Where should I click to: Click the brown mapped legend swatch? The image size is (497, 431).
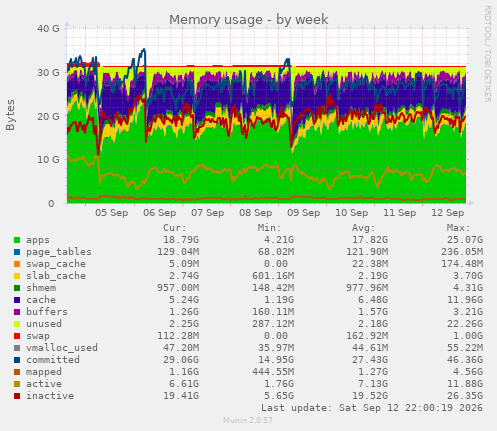coord(17,372)
